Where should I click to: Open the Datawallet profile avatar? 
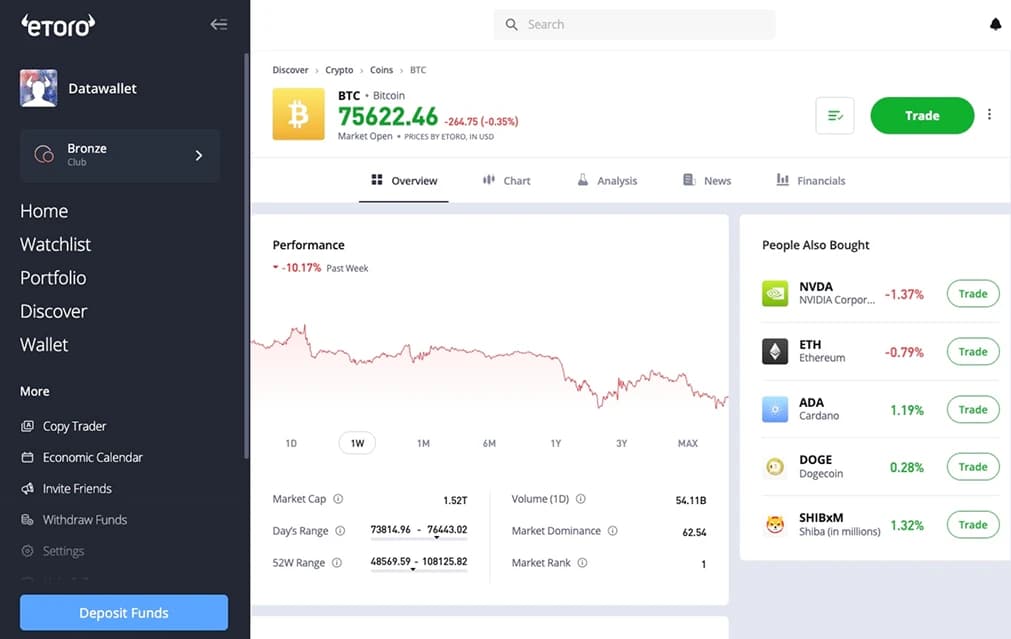point(38,89)
